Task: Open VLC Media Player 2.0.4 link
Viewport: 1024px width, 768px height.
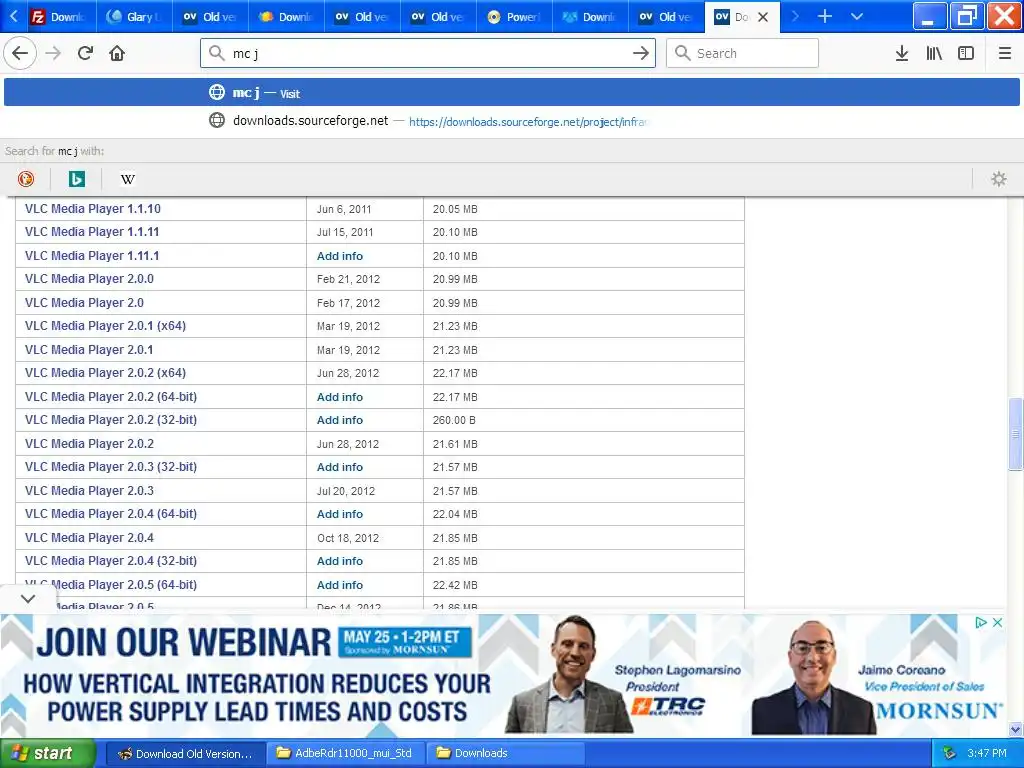Action: (89, 537)
